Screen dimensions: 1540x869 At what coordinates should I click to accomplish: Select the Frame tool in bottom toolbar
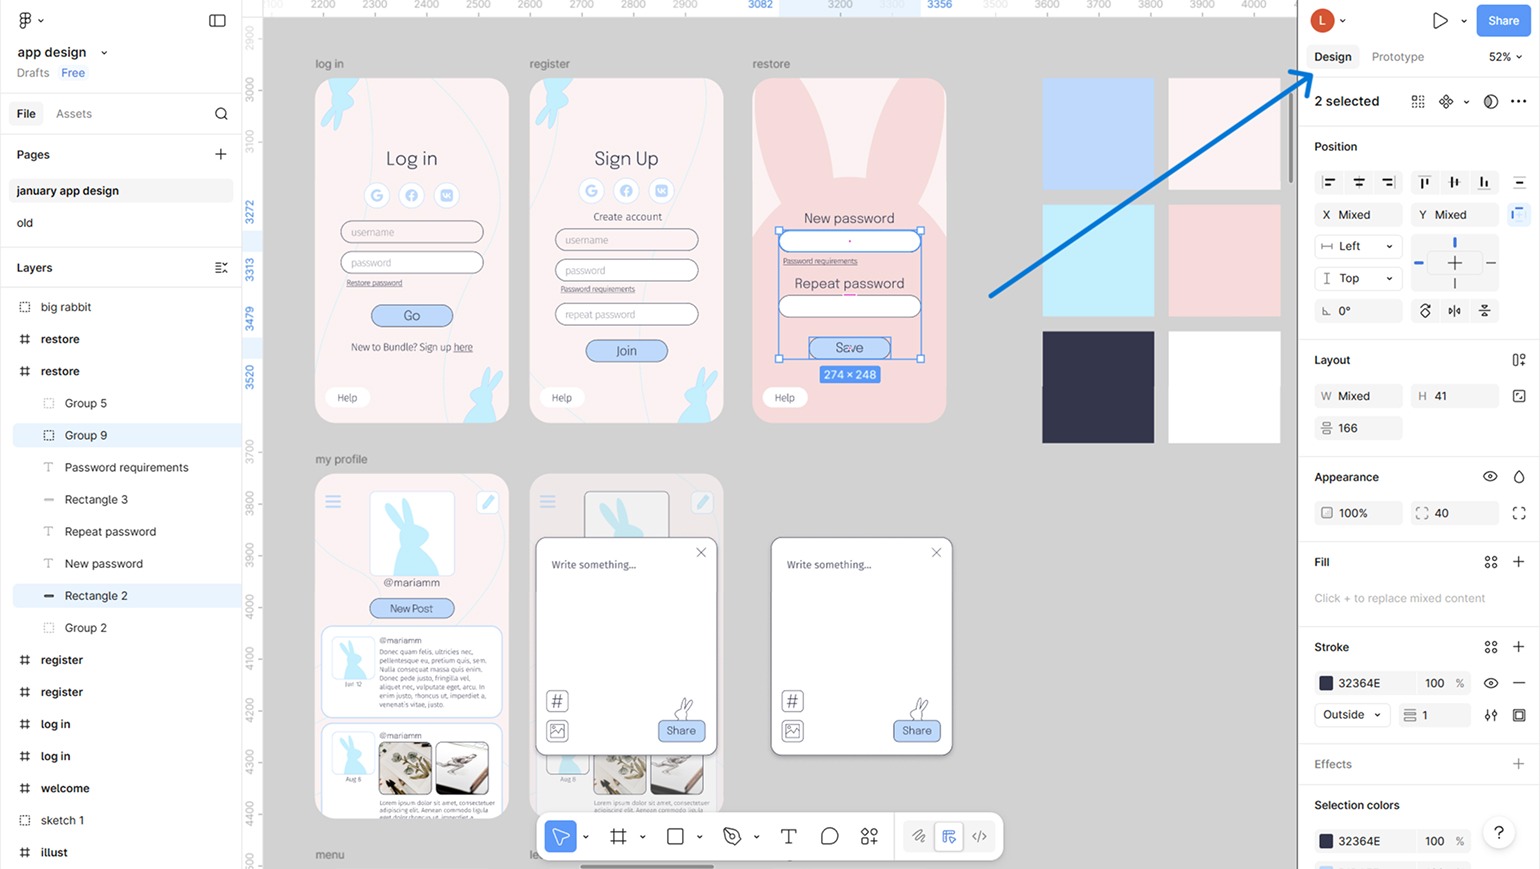[x=618, y=836]
